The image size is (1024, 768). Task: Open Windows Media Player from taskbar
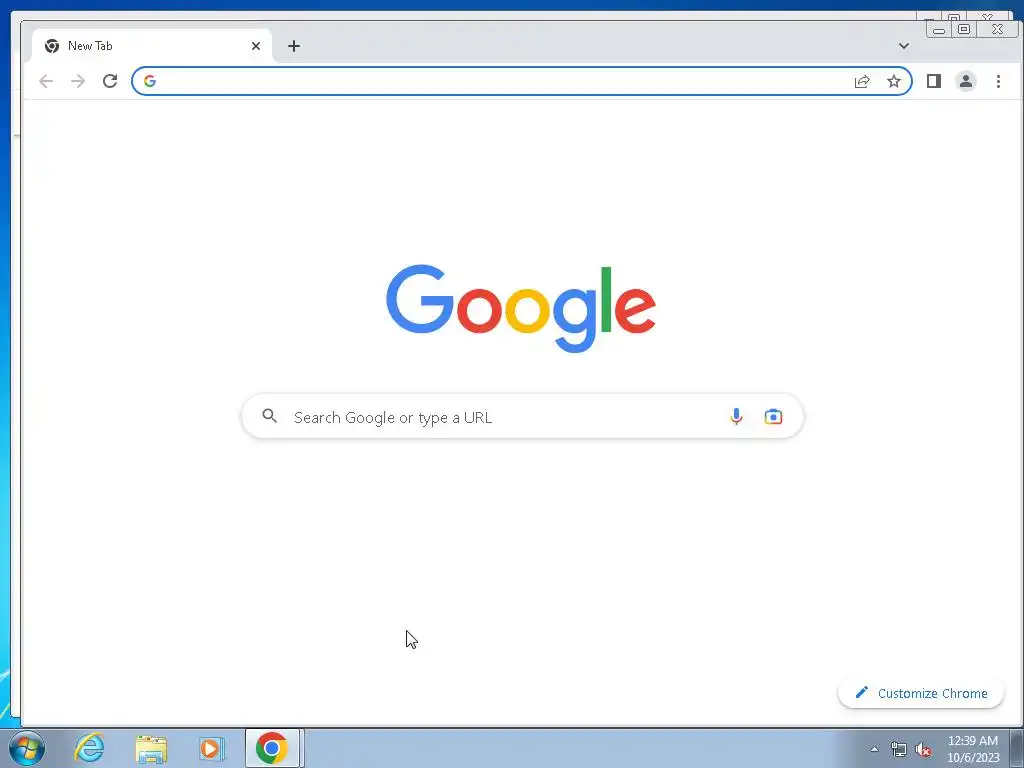click(211, 748)
